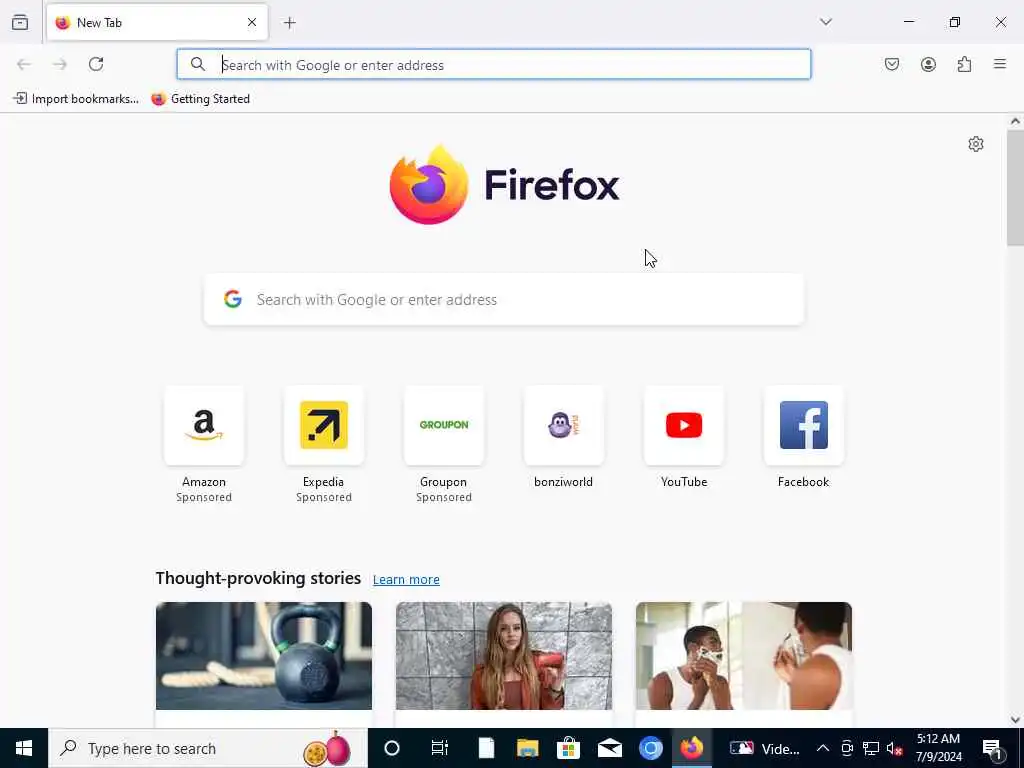1024x768 pixels.
Task: Click the page scrollbar up arrow
Action: pyautogui.click(x=1015, y=121)
